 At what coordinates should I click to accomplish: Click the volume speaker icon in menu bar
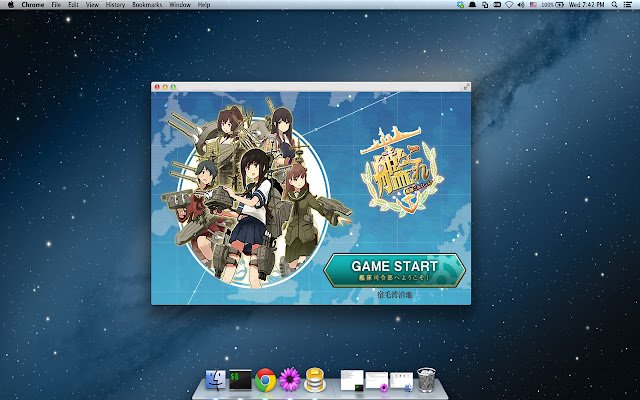521,5
